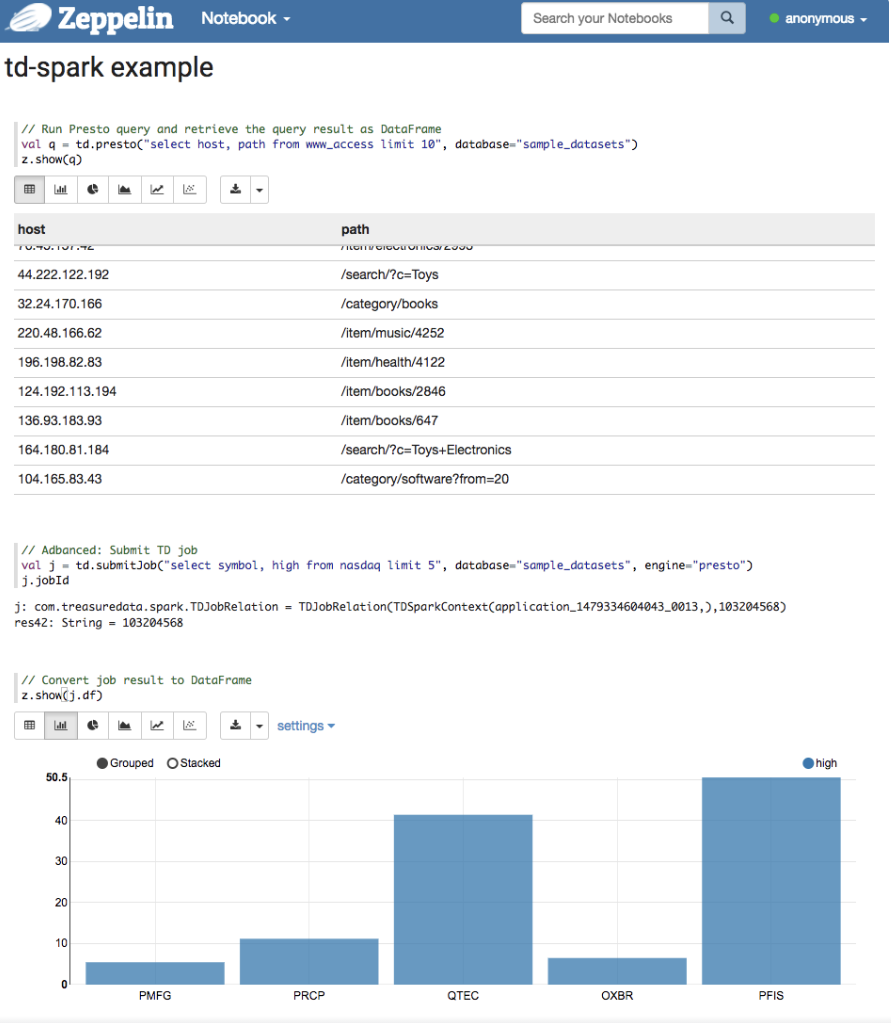The height and width of the screenshot is (1023, 891).
Task: Switch www_access result to bar chart view
Action: tap(61, 189)
